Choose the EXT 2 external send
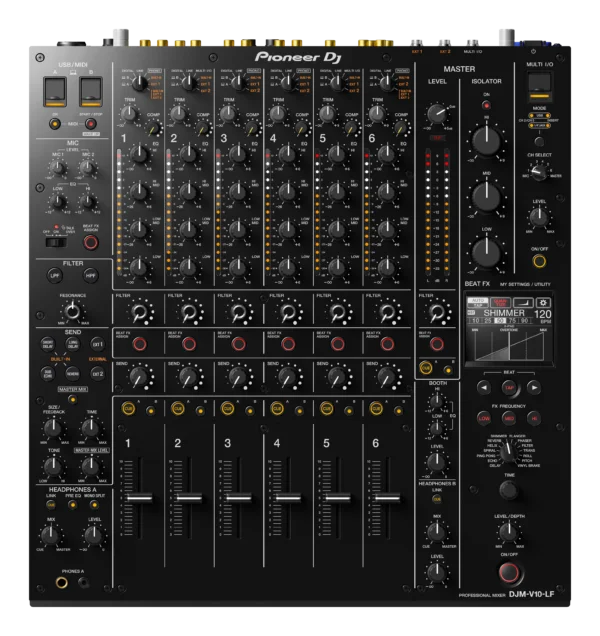Viewport: 600px width, 636px height. click(x=98, y=374)
